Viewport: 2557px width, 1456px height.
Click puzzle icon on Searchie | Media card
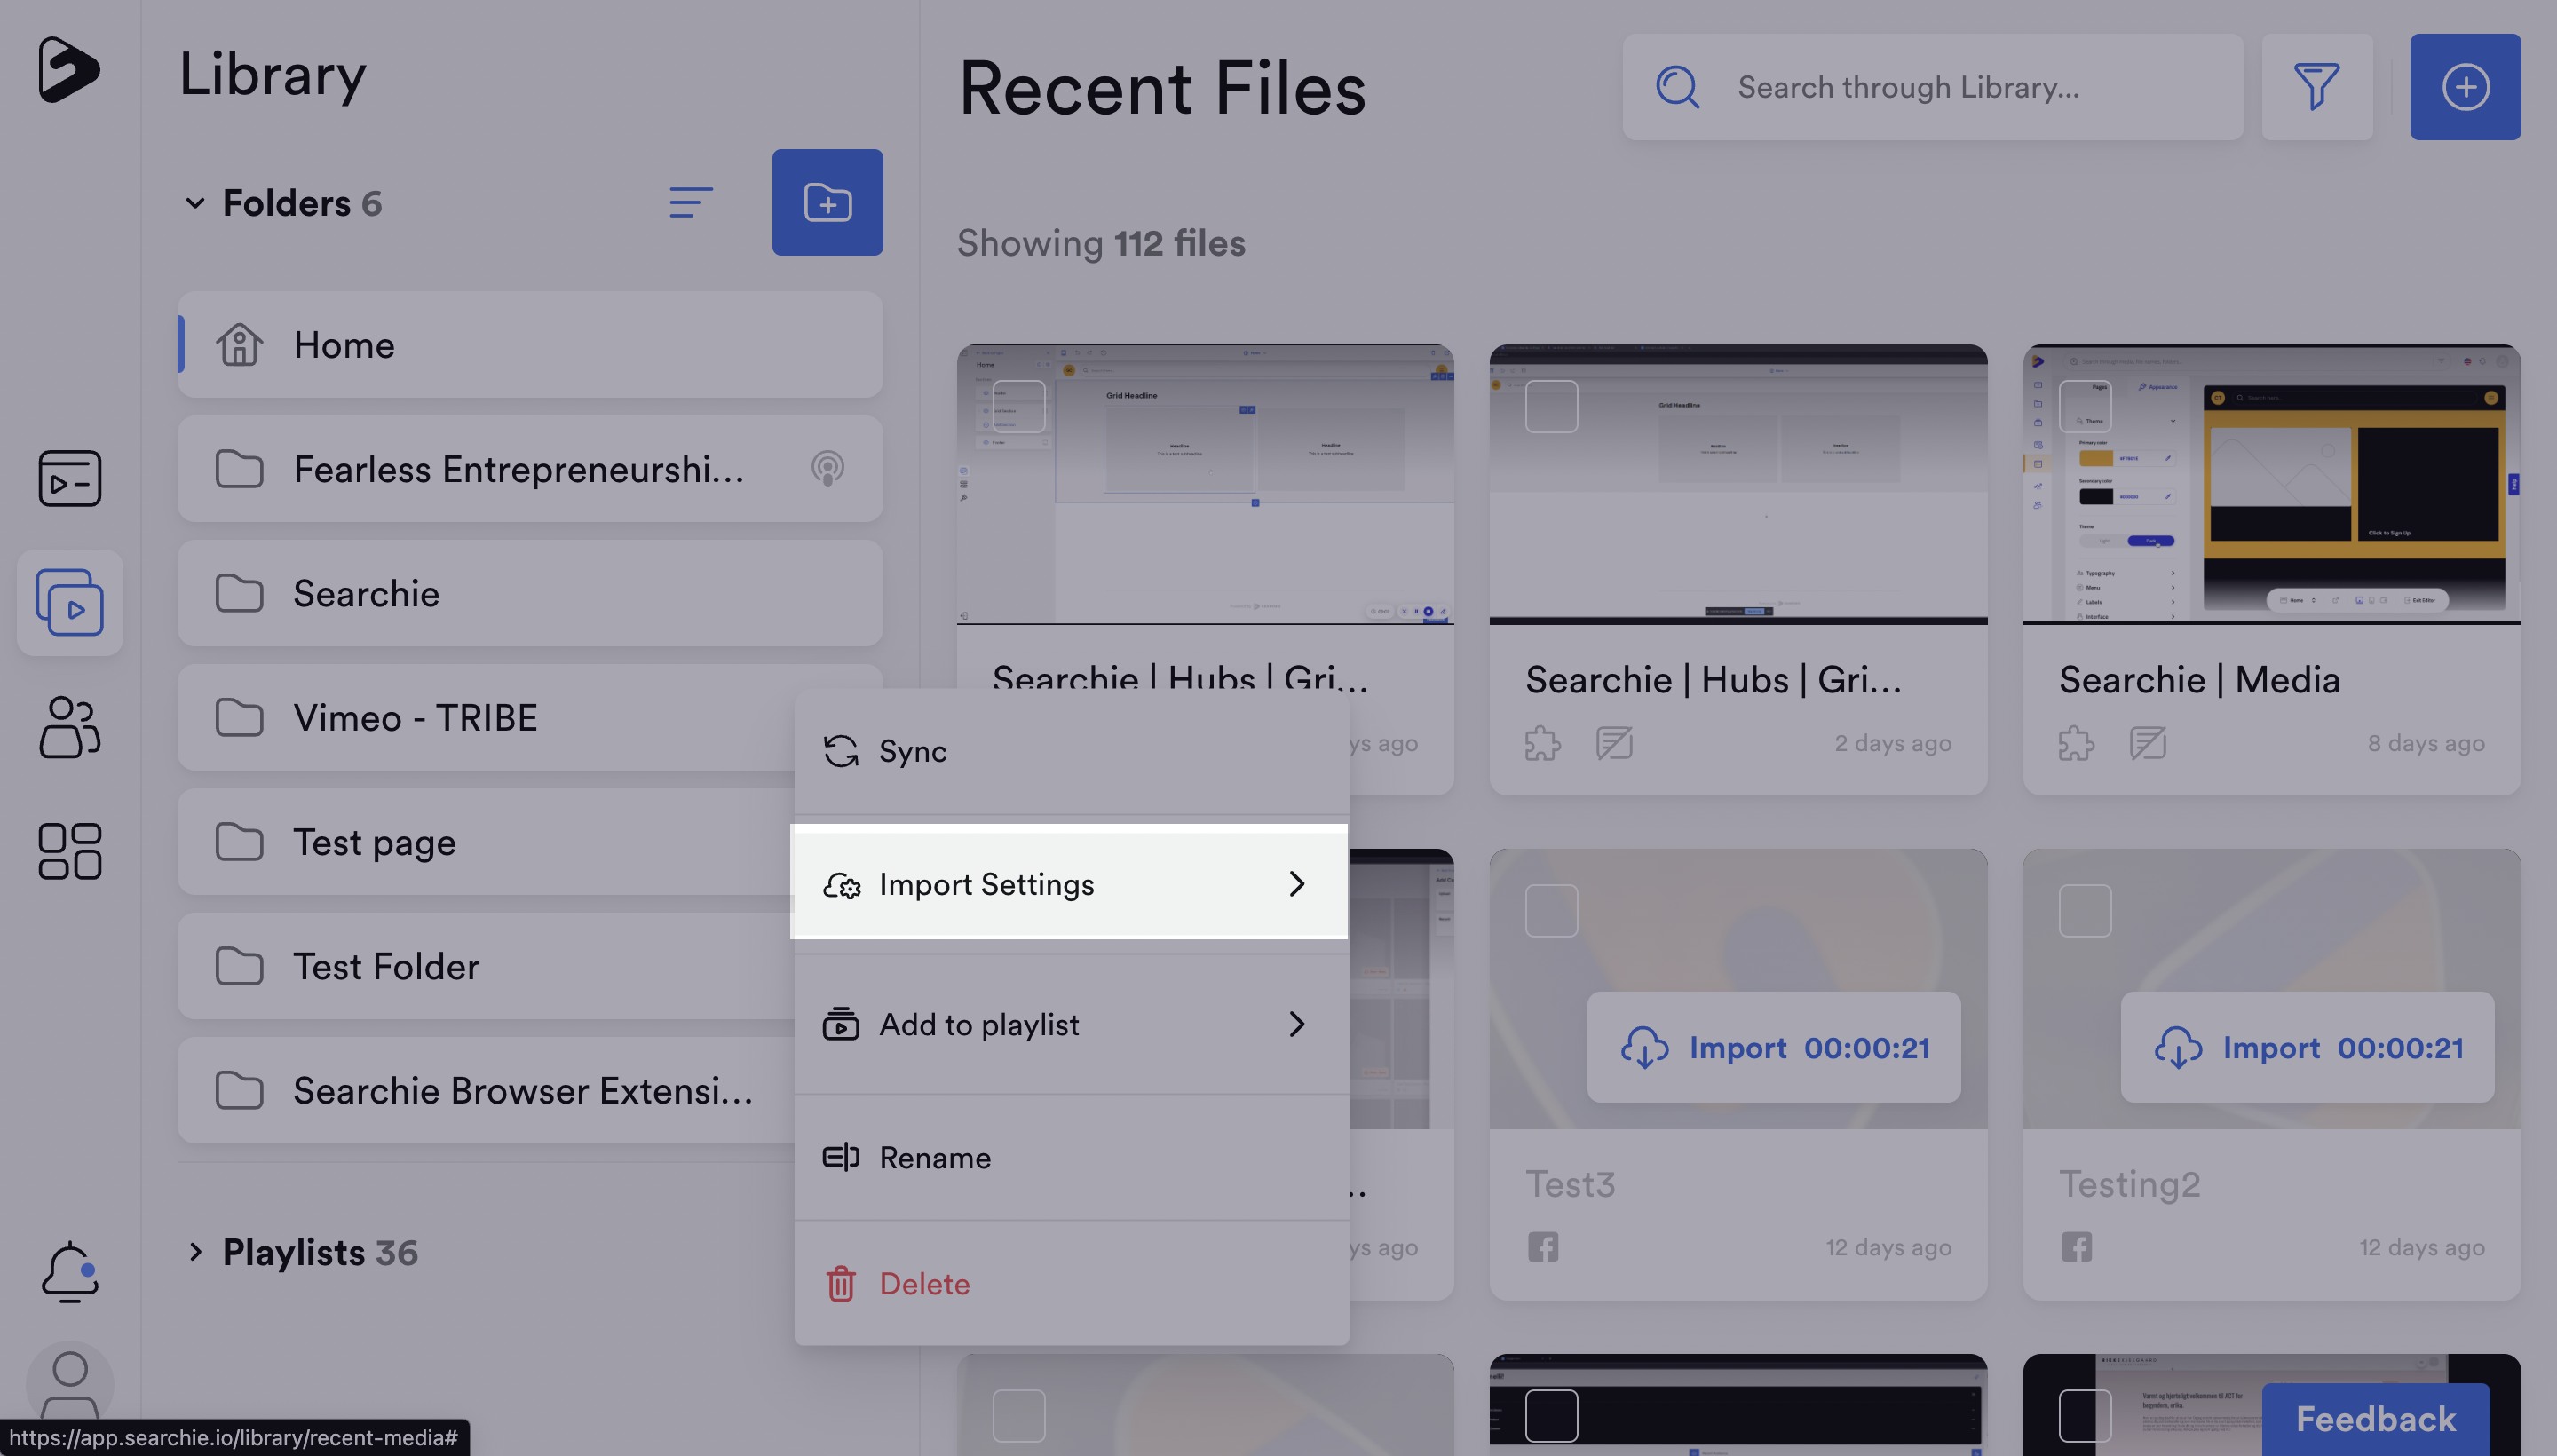point(2076,743)
